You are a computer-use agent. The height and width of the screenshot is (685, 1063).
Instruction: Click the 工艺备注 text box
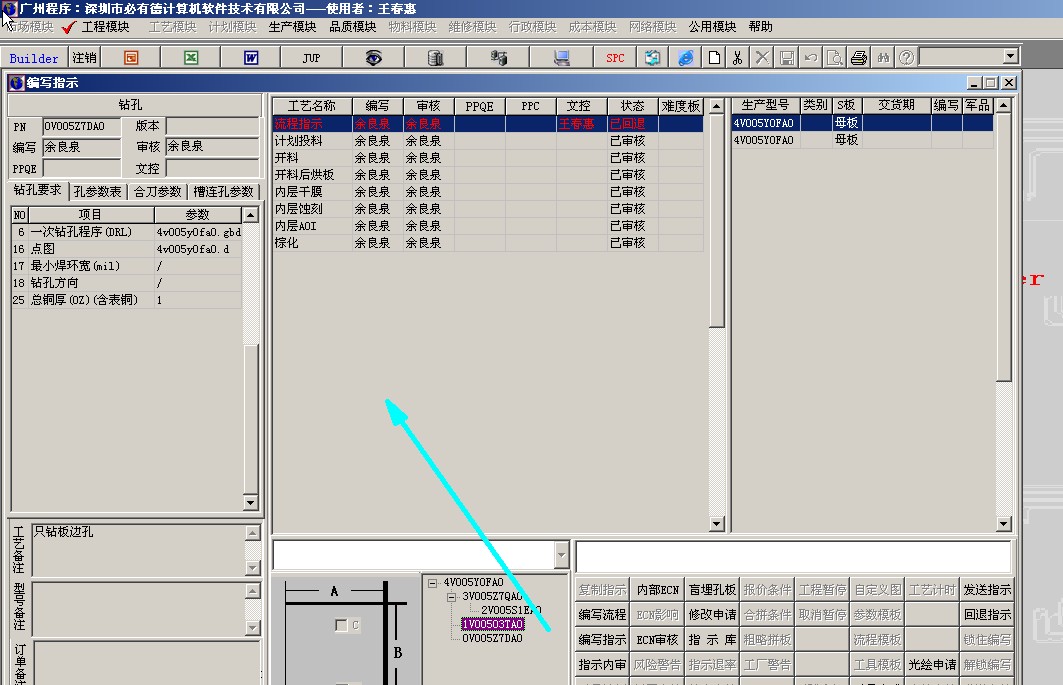tap(139, 549)
